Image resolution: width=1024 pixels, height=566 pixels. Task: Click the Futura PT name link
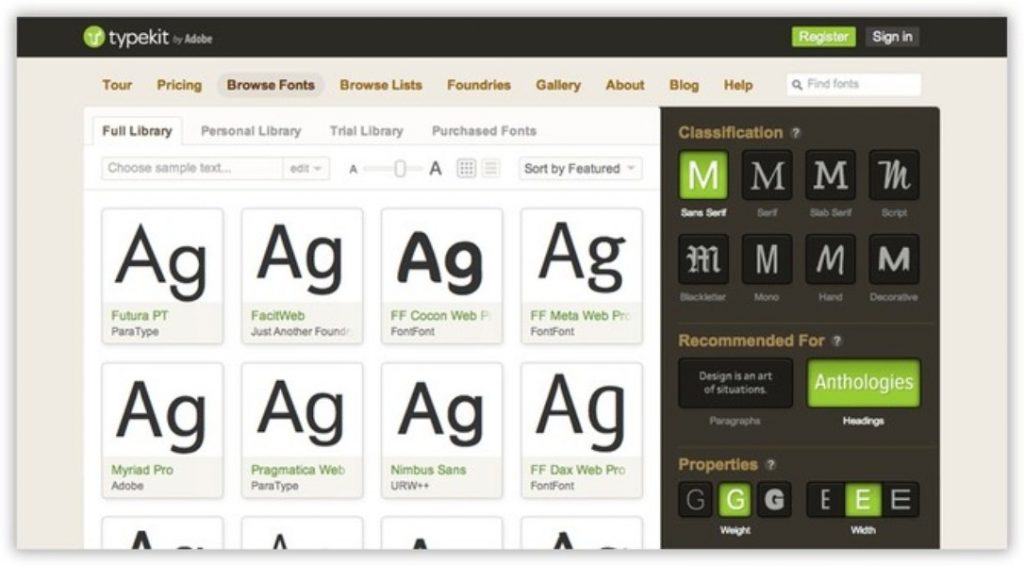click(140, 316)
